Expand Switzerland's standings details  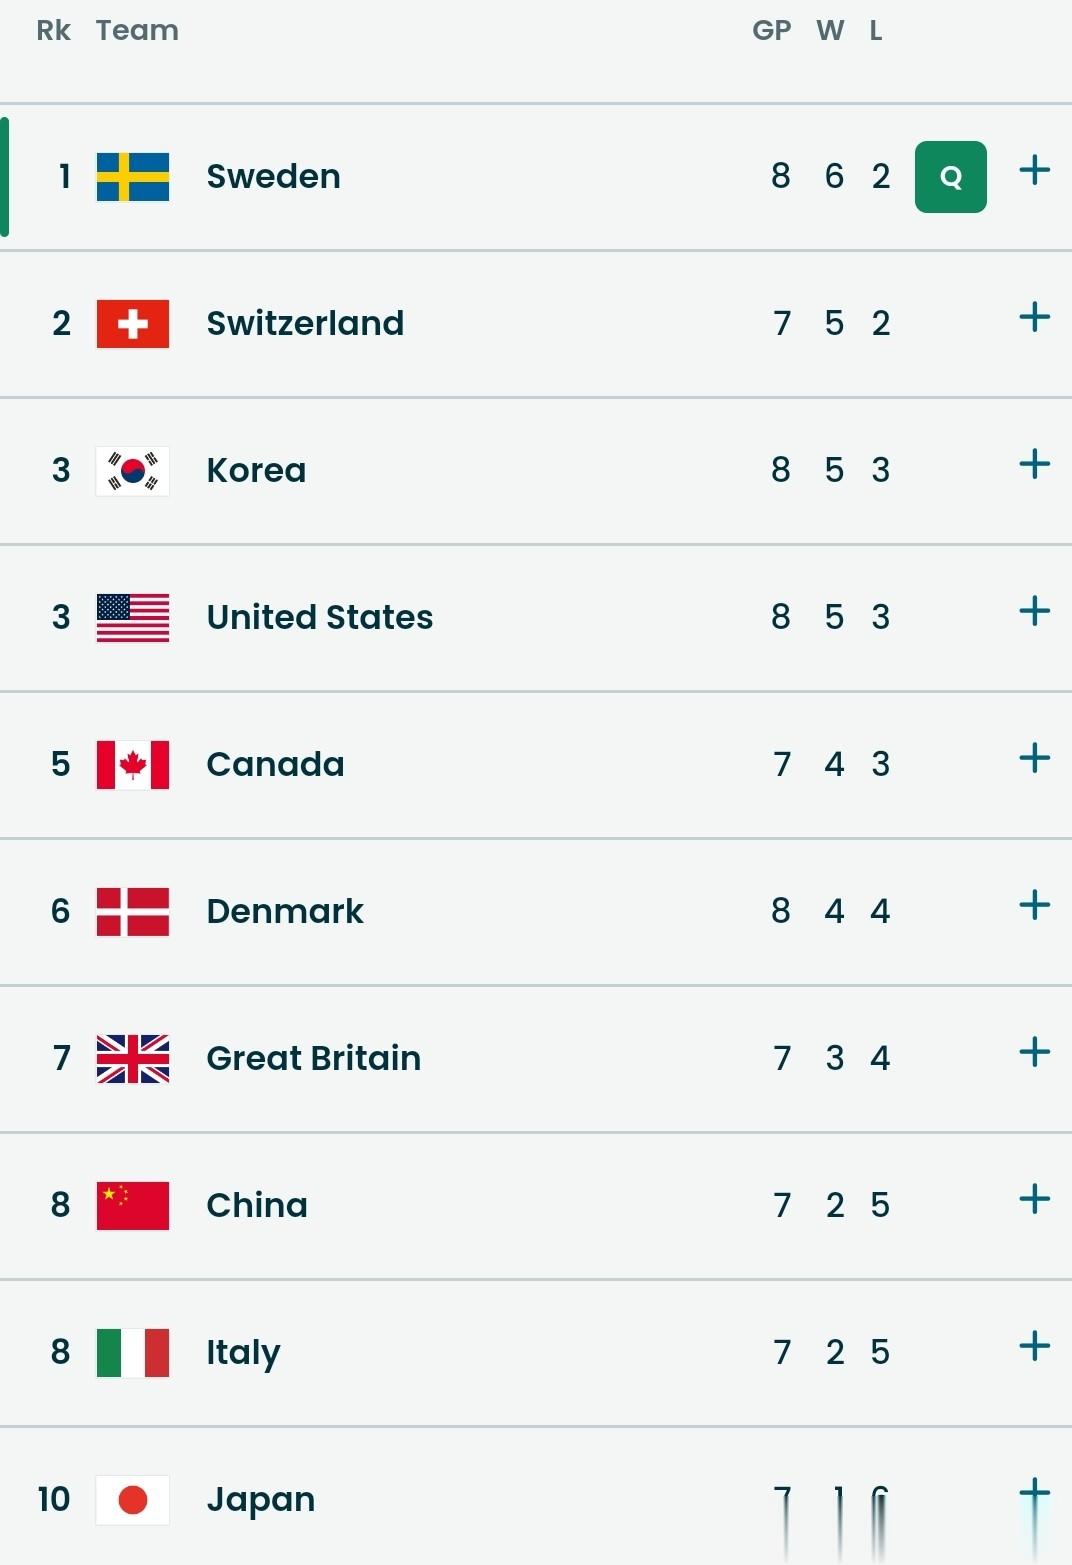click(x=1034, y=318)
